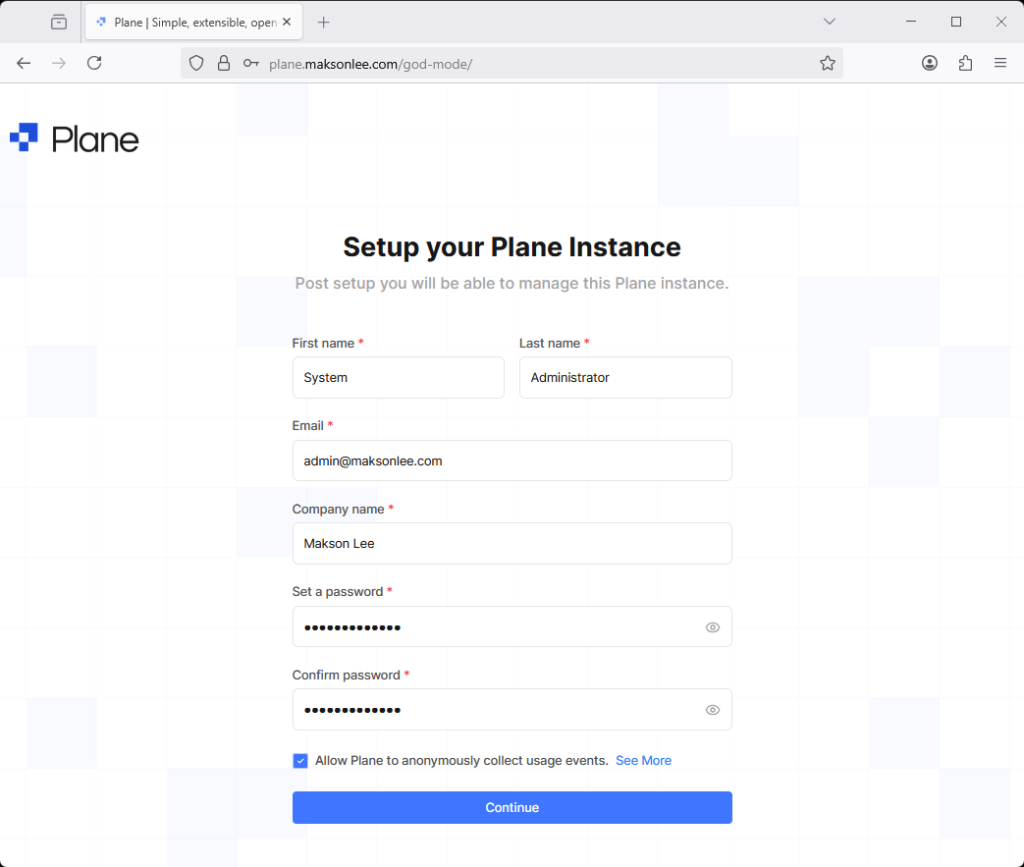
Task: Select the Plane browser tab
Action: (194, 22)
